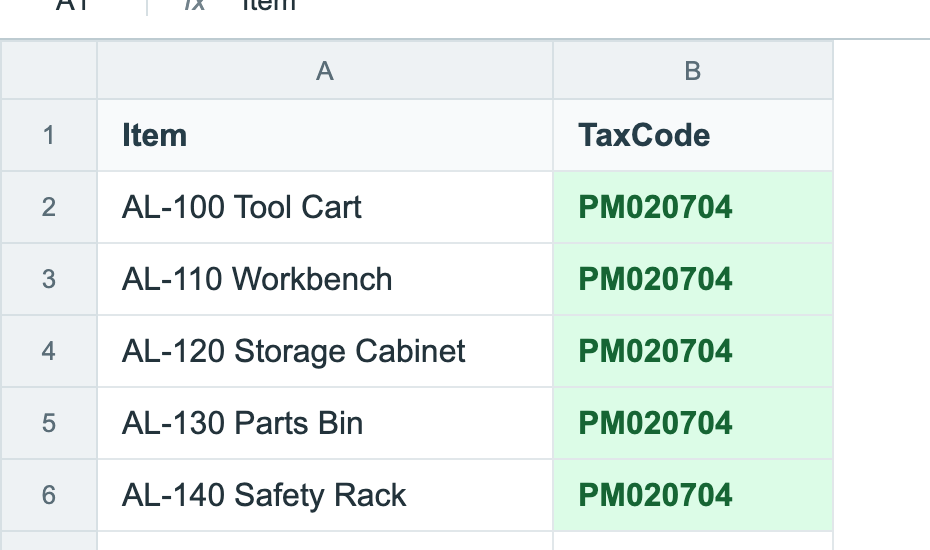Select cell 'AL-140 Safety Rack'
This screenshot has width=930, height=550.
click(x=325, y=495)
